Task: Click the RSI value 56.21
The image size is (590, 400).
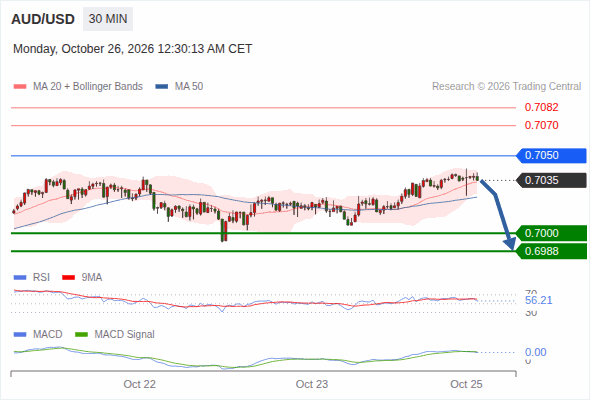Action: coord(539,300)
